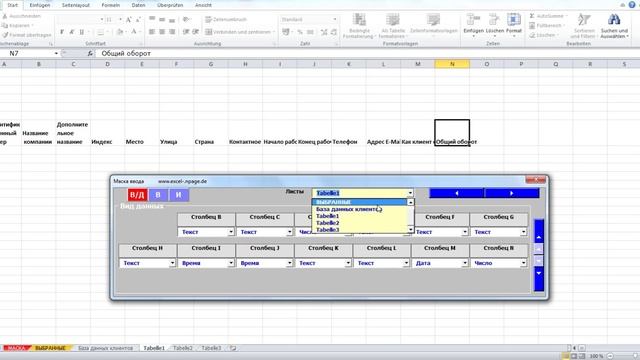Image resolution: width=640 pixels, height=360 pixels.
Task: Click the blue left arrow button
Action: point(456,193)
